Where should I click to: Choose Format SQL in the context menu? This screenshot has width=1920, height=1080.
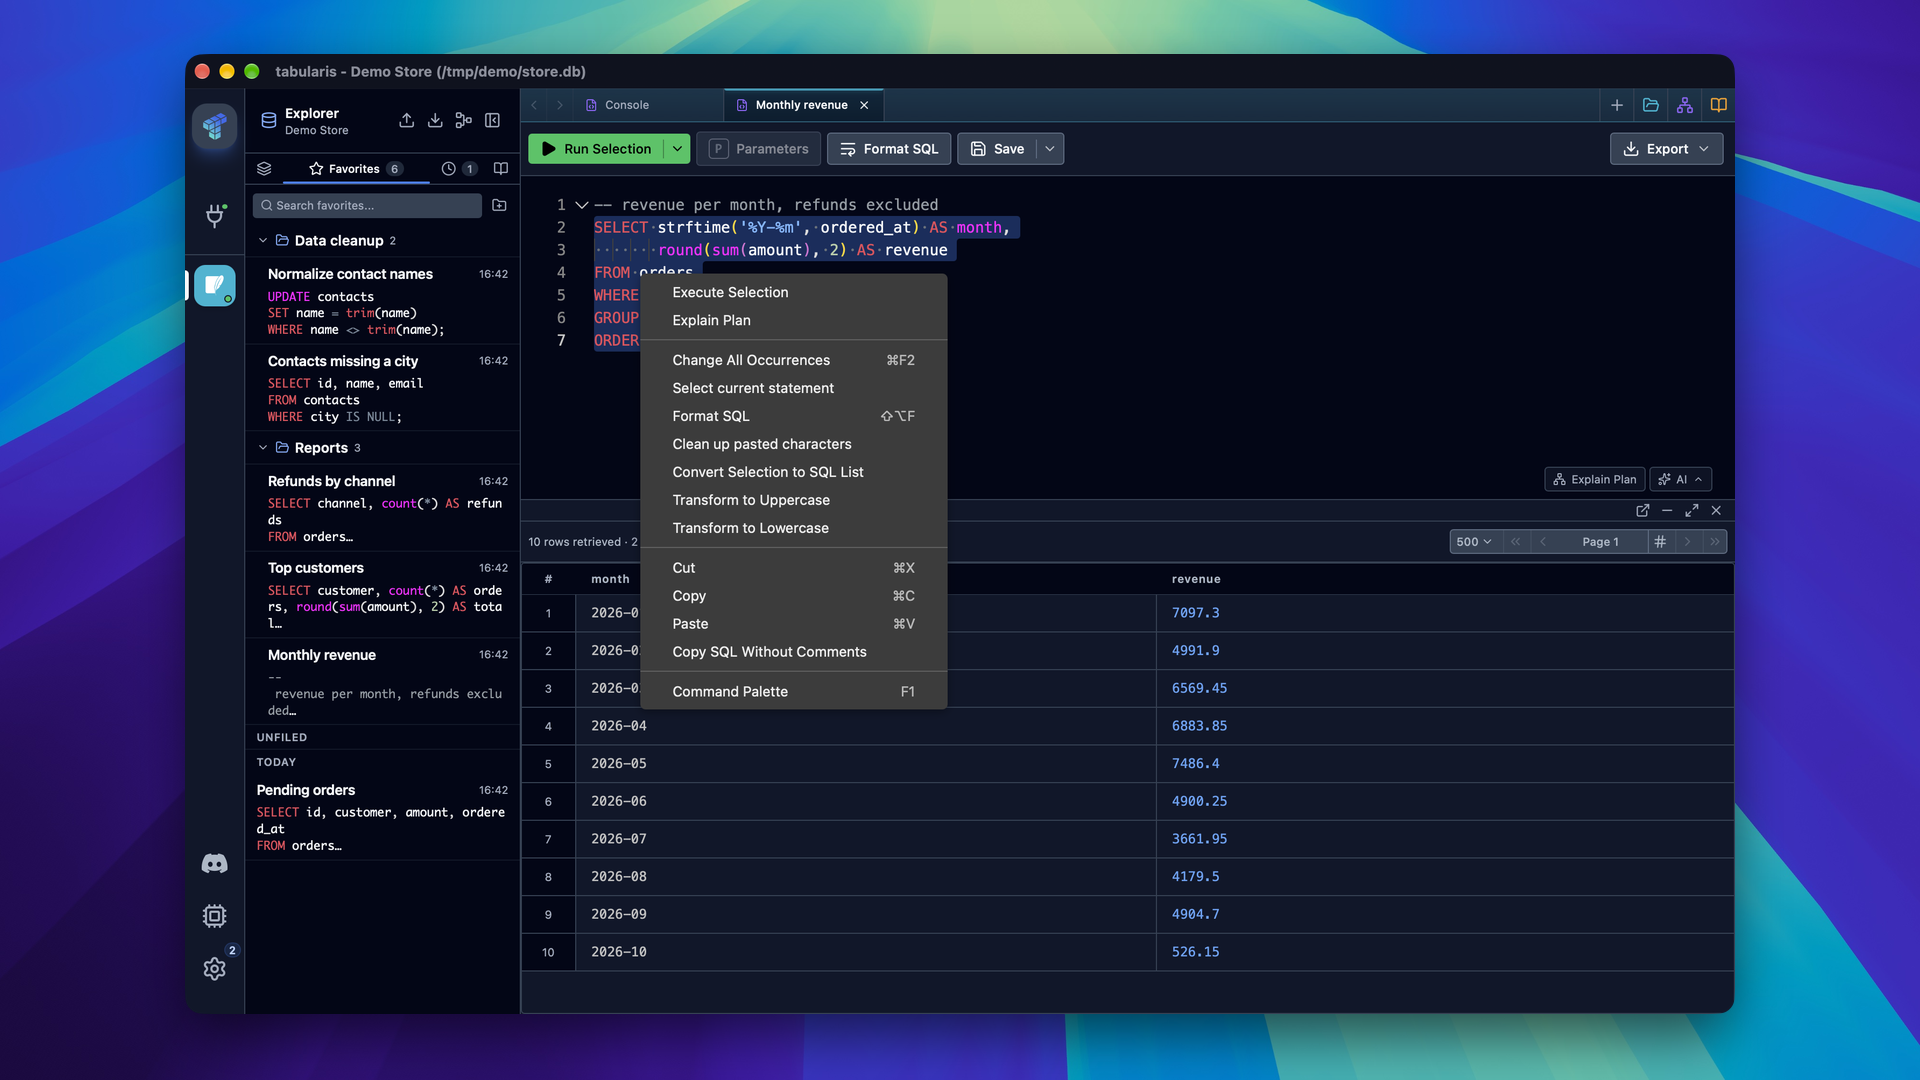tap(793, 417)
